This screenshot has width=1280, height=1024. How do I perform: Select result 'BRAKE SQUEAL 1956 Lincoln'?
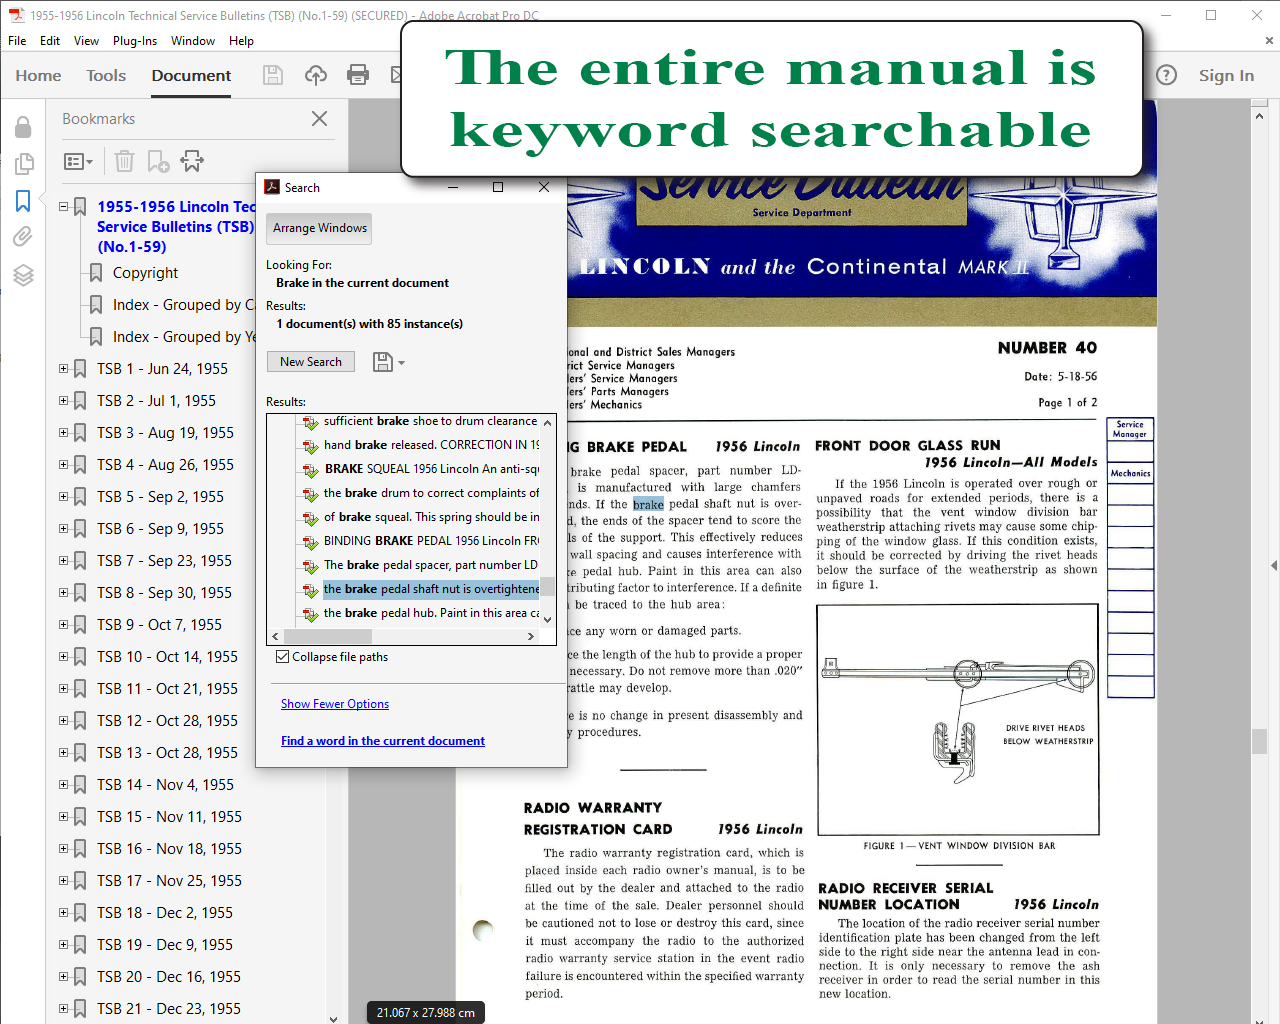click(x=431, y=469)
